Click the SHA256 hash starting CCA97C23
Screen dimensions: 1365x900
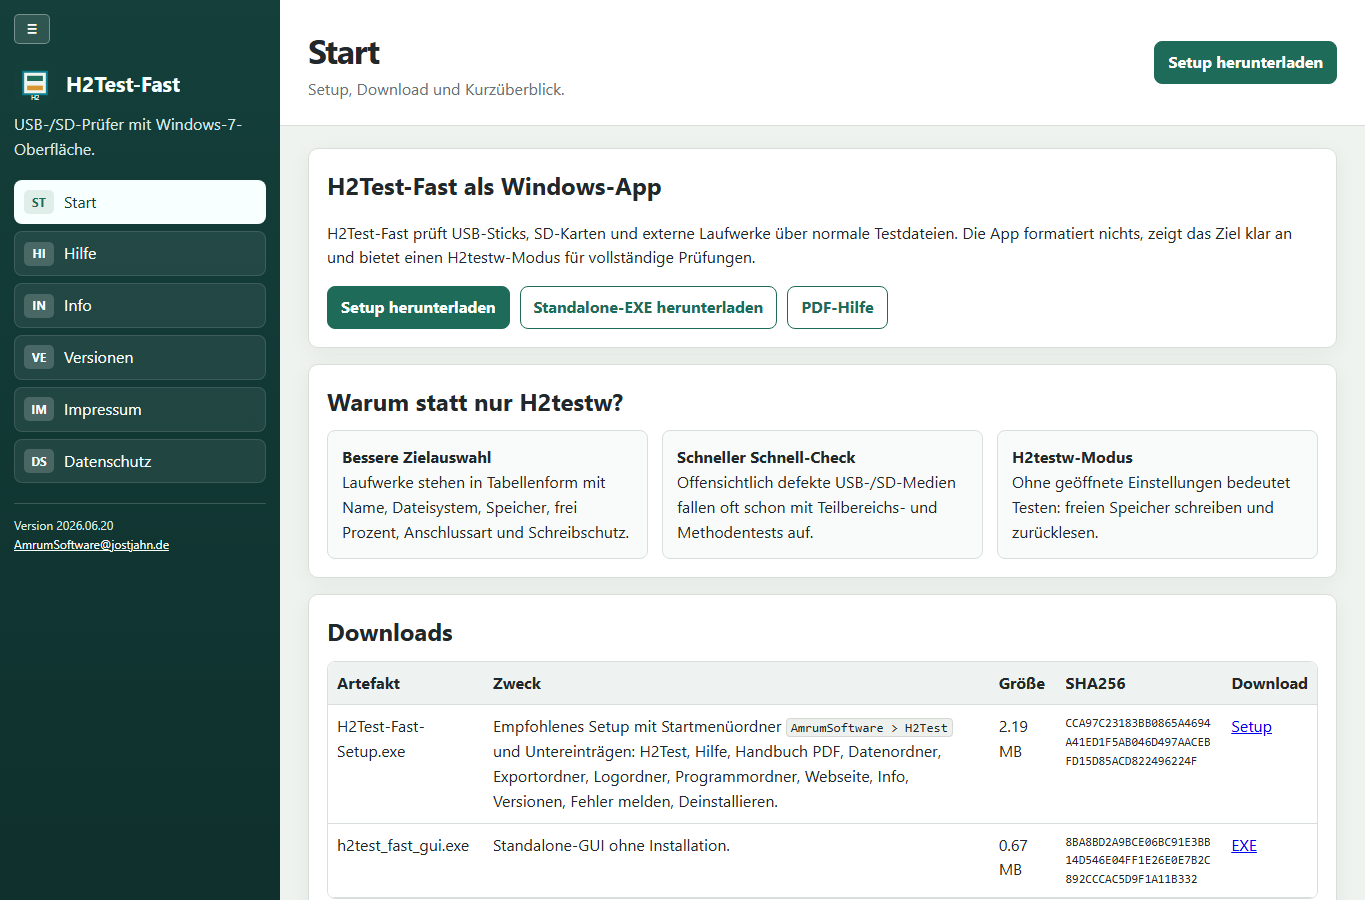pos(1138,742)
